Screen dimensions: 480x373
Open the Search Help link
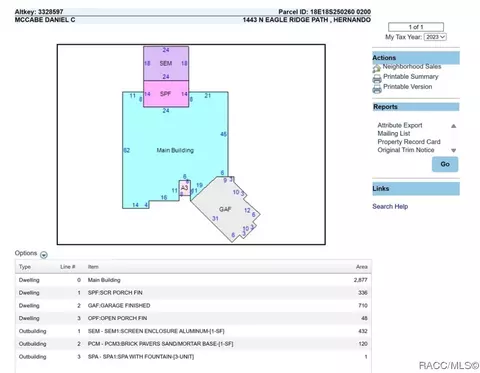pos(390,206)
